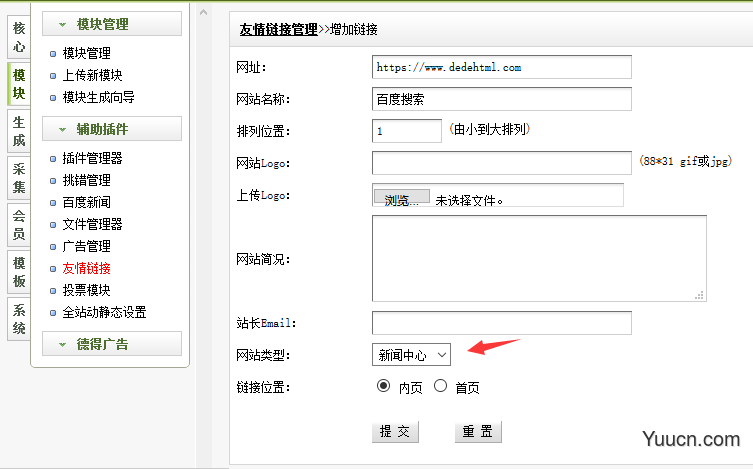
Task: Click the 友情链接管理 breadcrumb link
Action: (x=278, y=30)
